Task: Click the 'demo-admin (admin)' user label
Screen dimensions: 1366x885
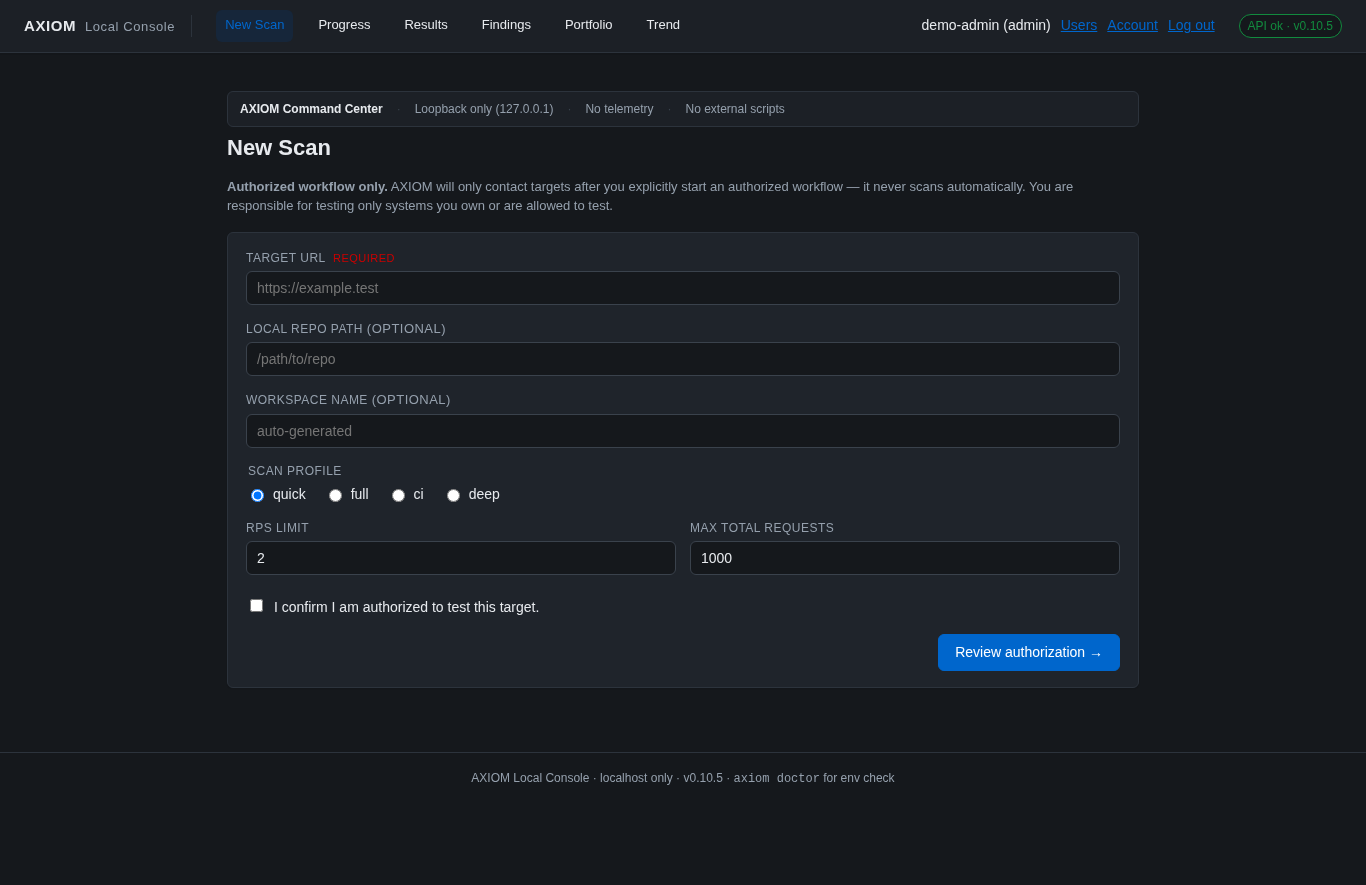Action: (986, 25)
